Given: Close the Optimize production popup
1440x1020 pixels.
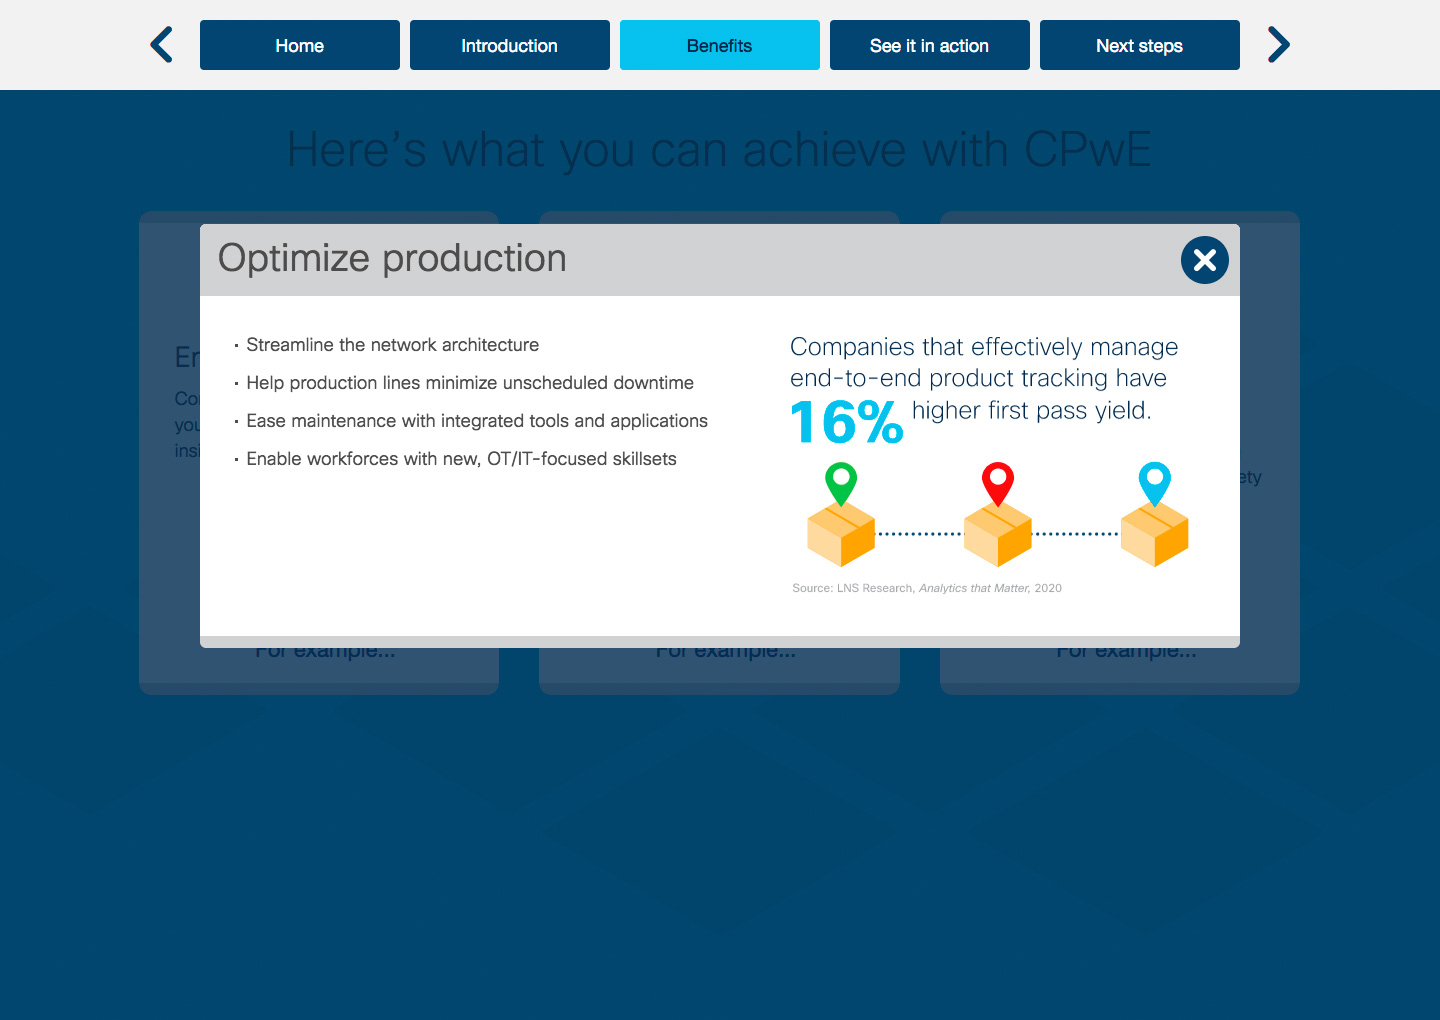Looking at the screenshot, I should pos(1204,260).
